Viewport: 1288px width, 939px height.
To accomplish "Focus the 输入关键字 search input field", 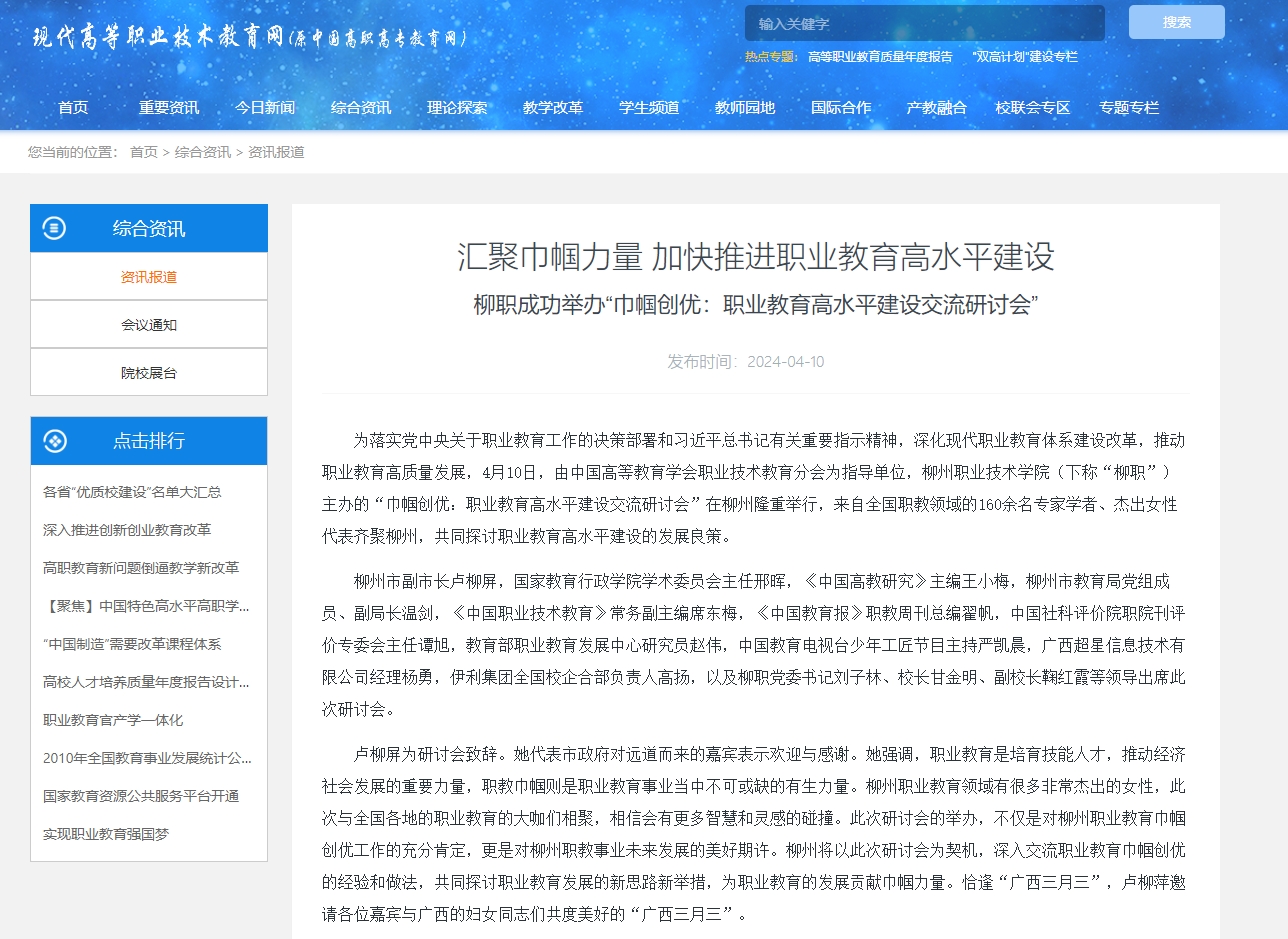I will point(924,23).
